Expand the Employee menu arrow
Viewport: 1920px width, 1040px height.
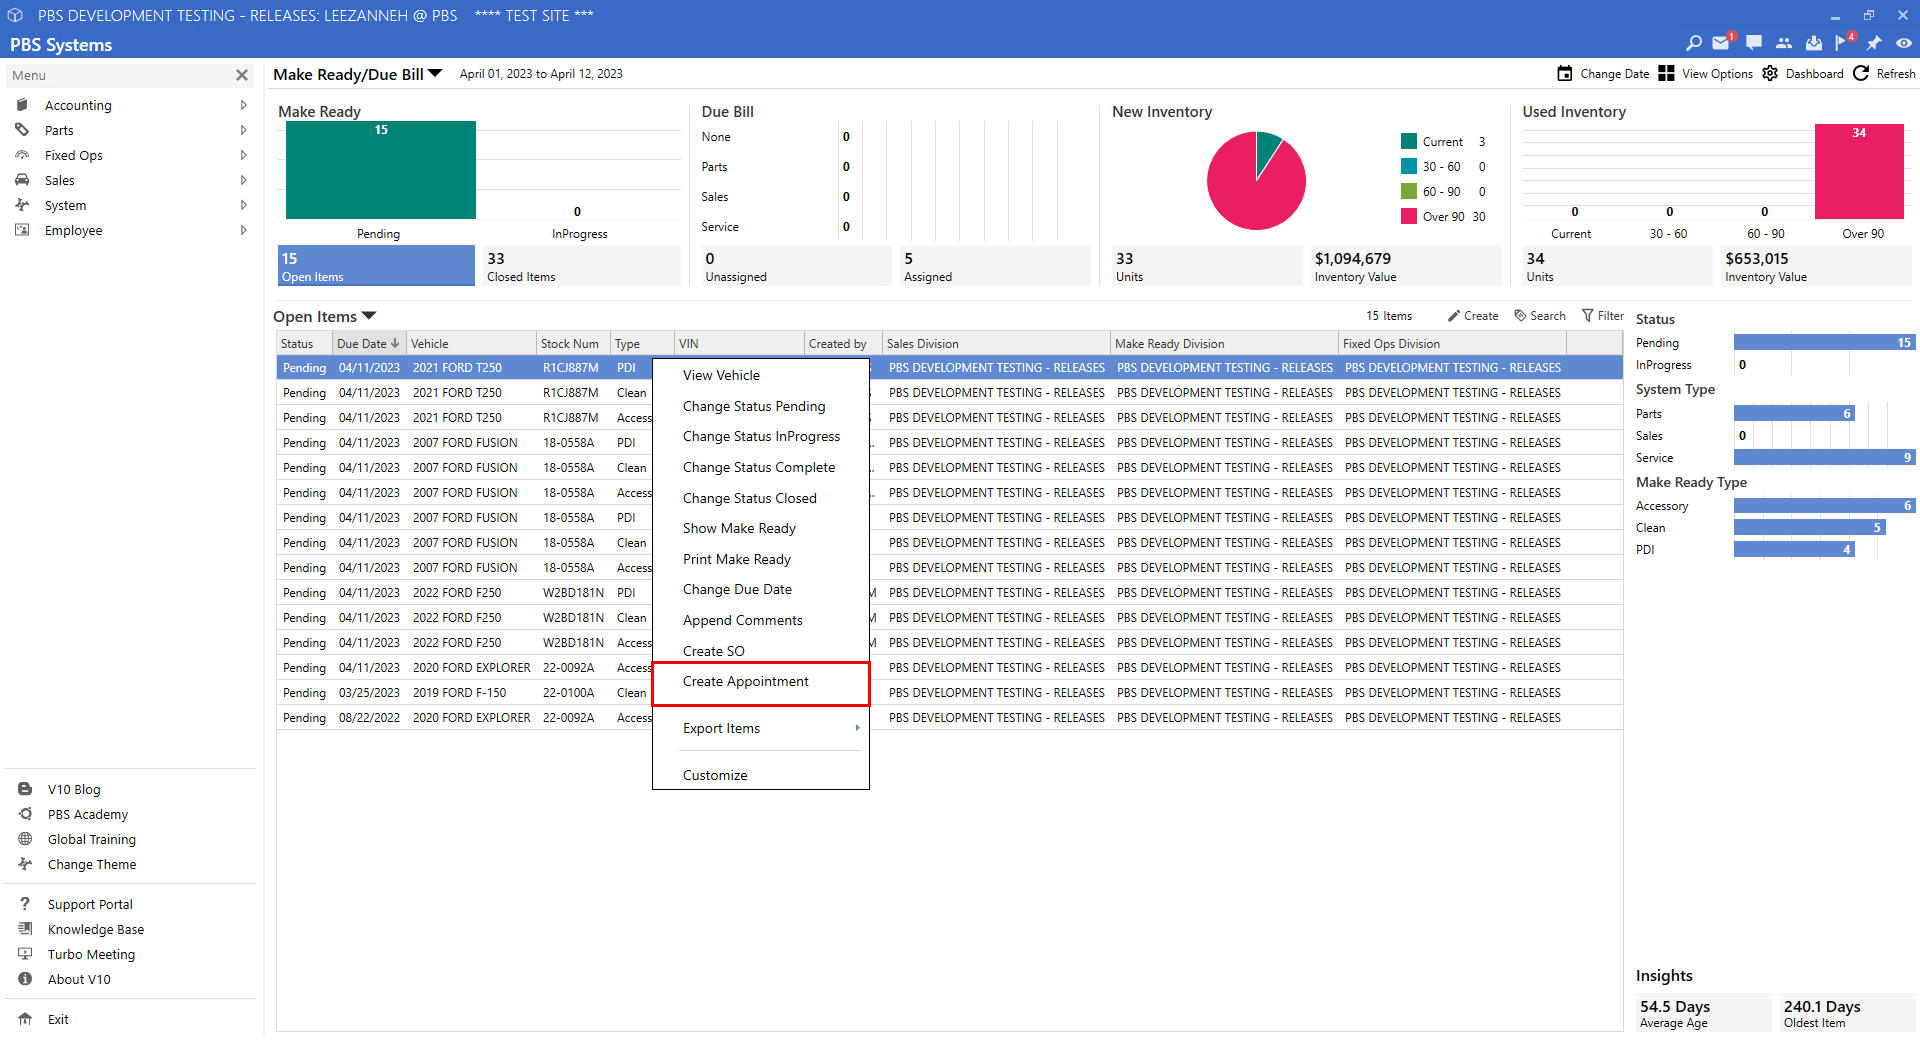[x=243, y=230]
